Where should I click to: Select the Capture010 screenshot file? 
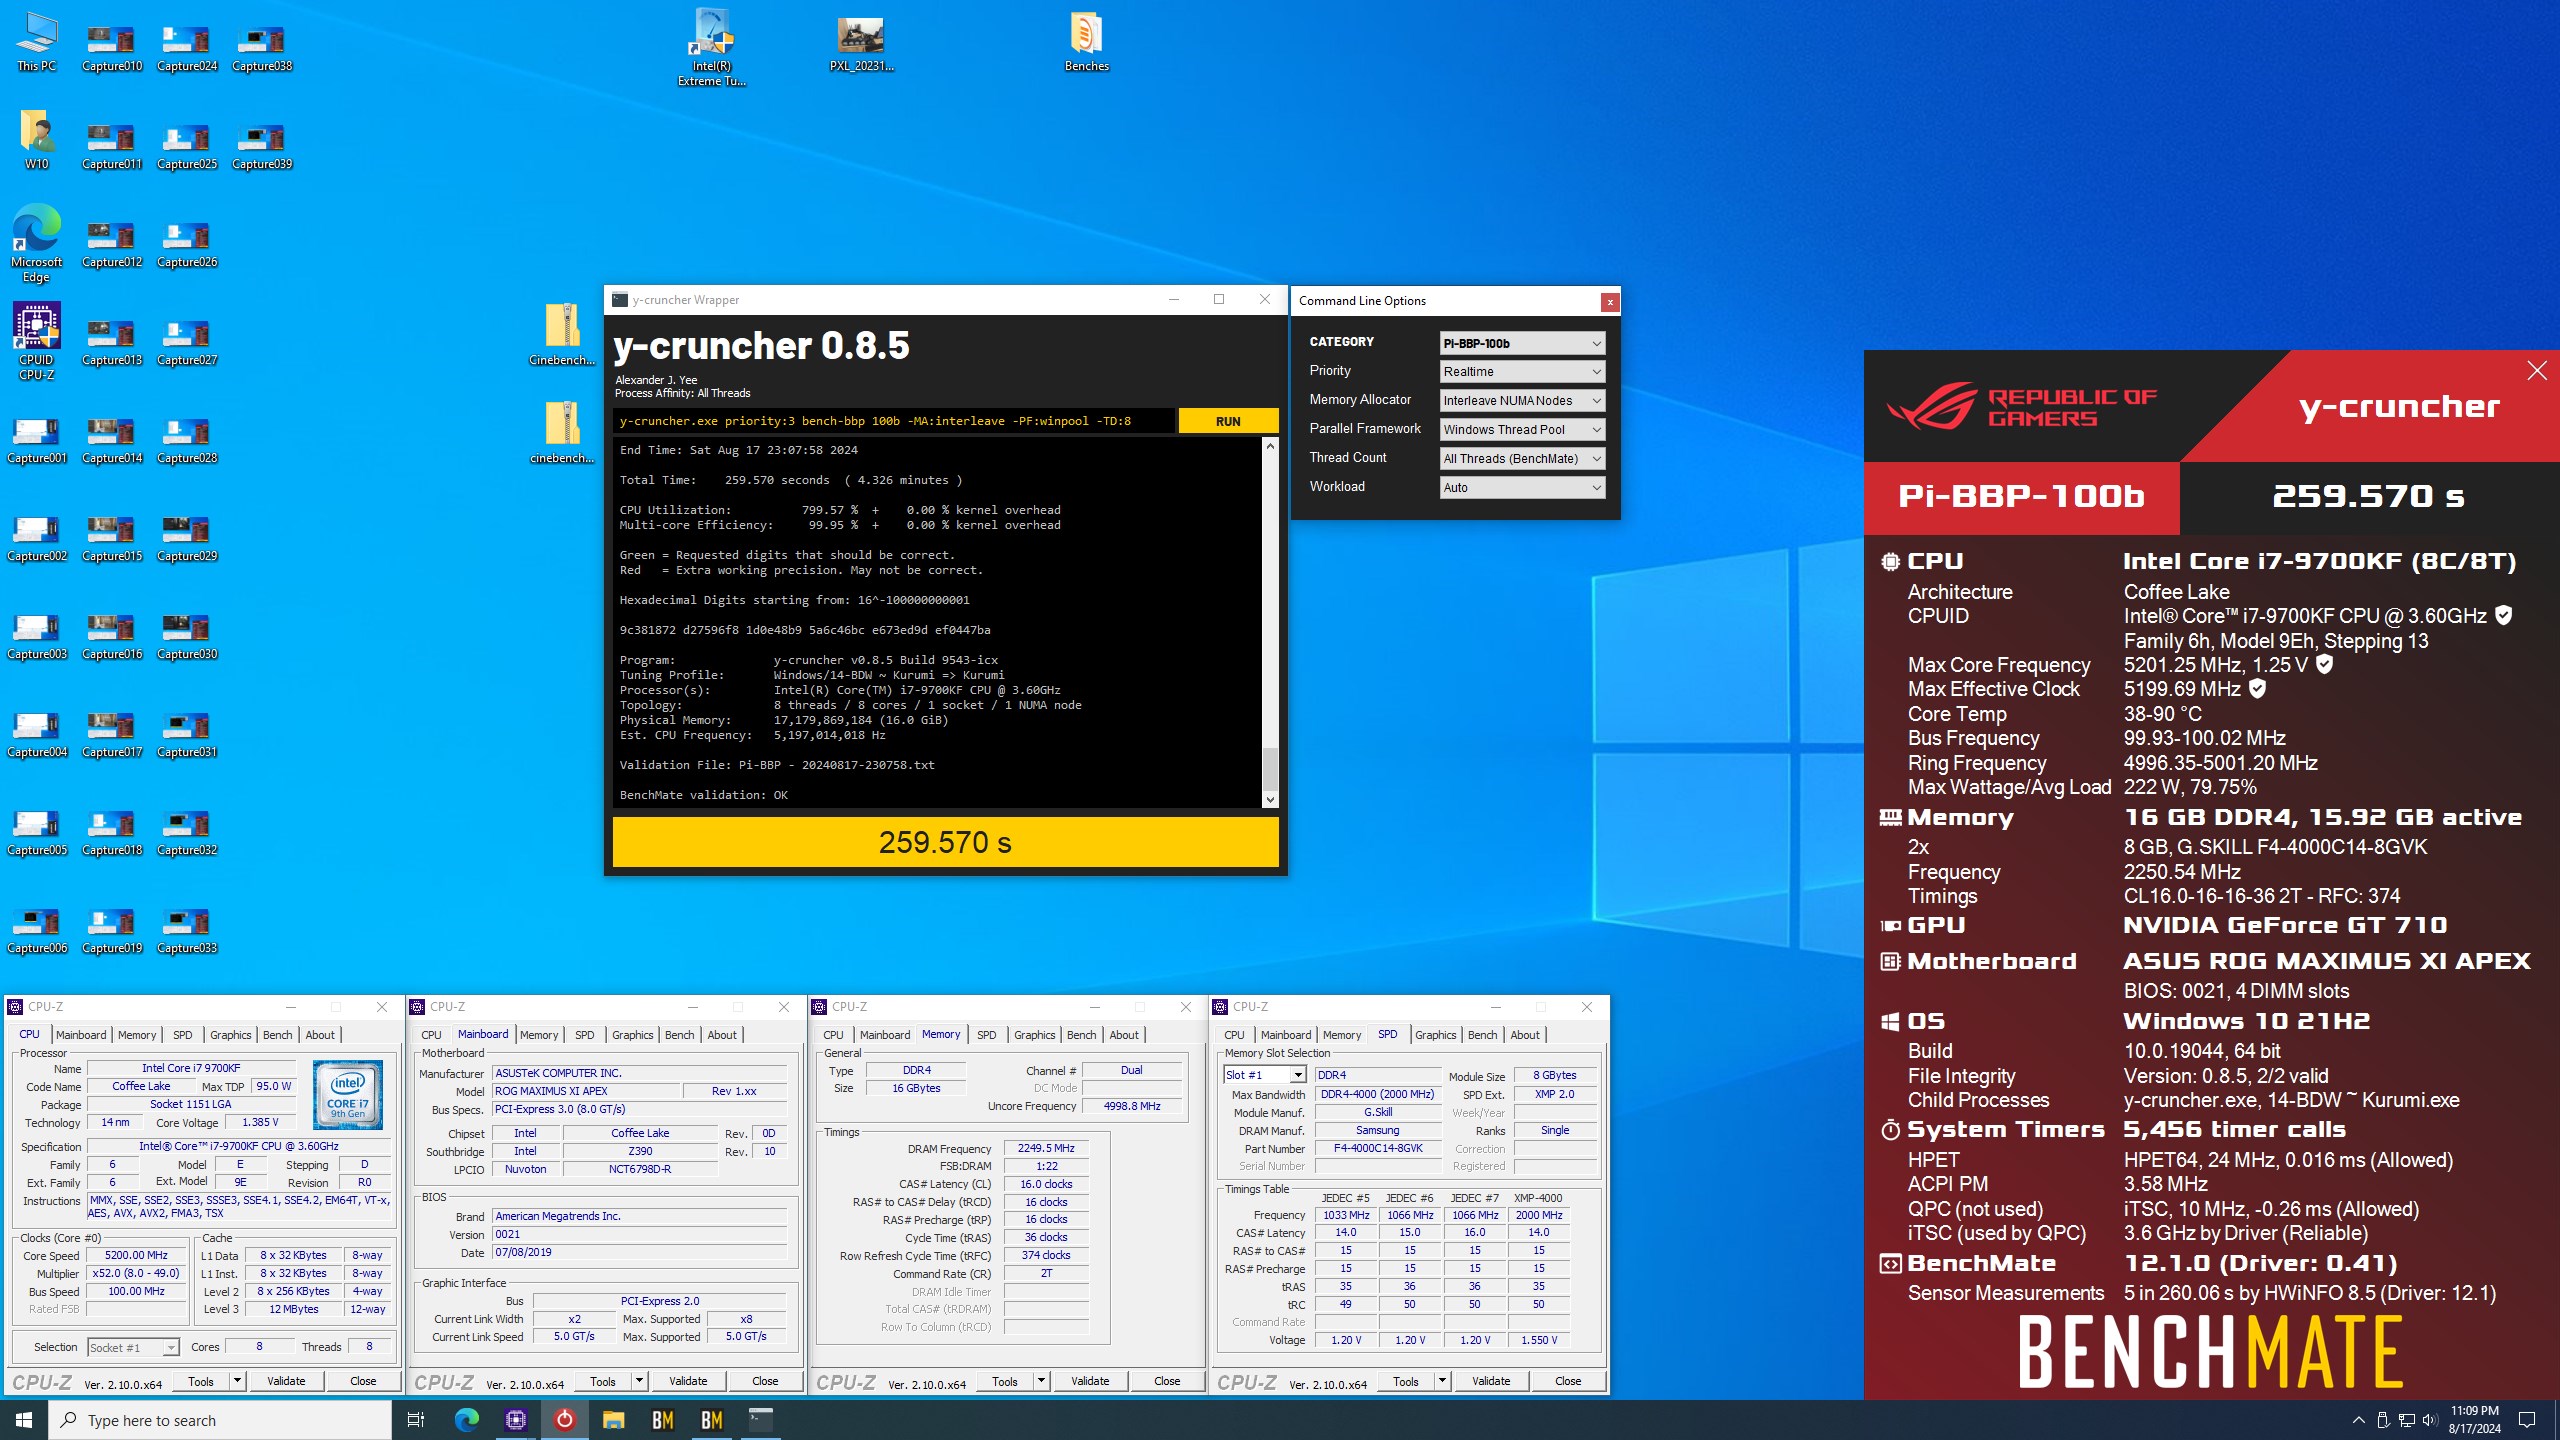112,49
